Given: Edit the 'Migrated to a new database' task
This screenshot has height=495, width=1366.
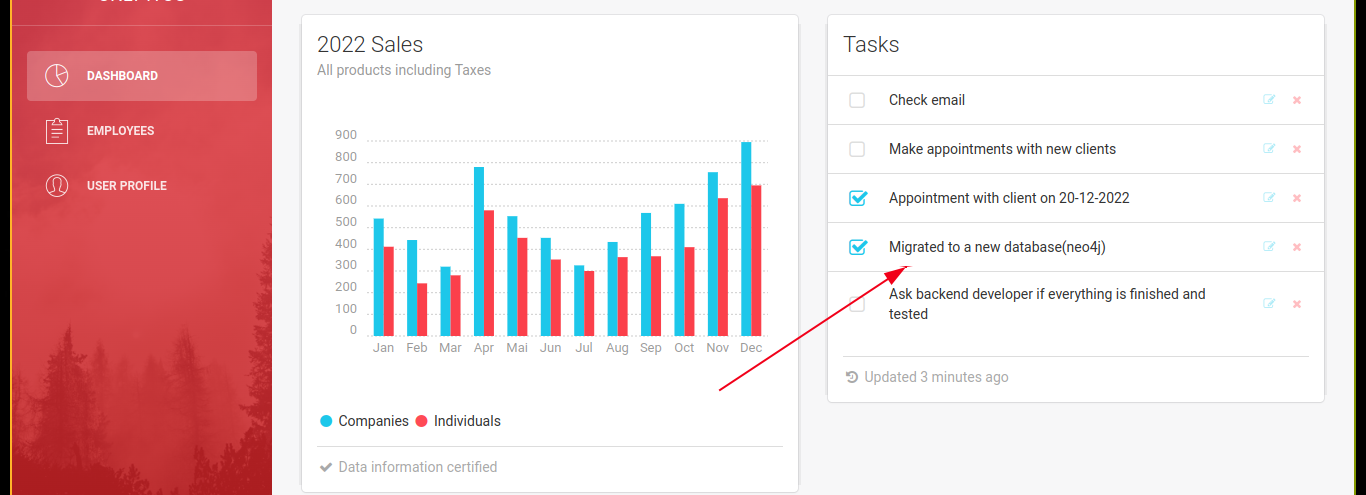Looking at the screenshot, I should (x=1269, y=247).
